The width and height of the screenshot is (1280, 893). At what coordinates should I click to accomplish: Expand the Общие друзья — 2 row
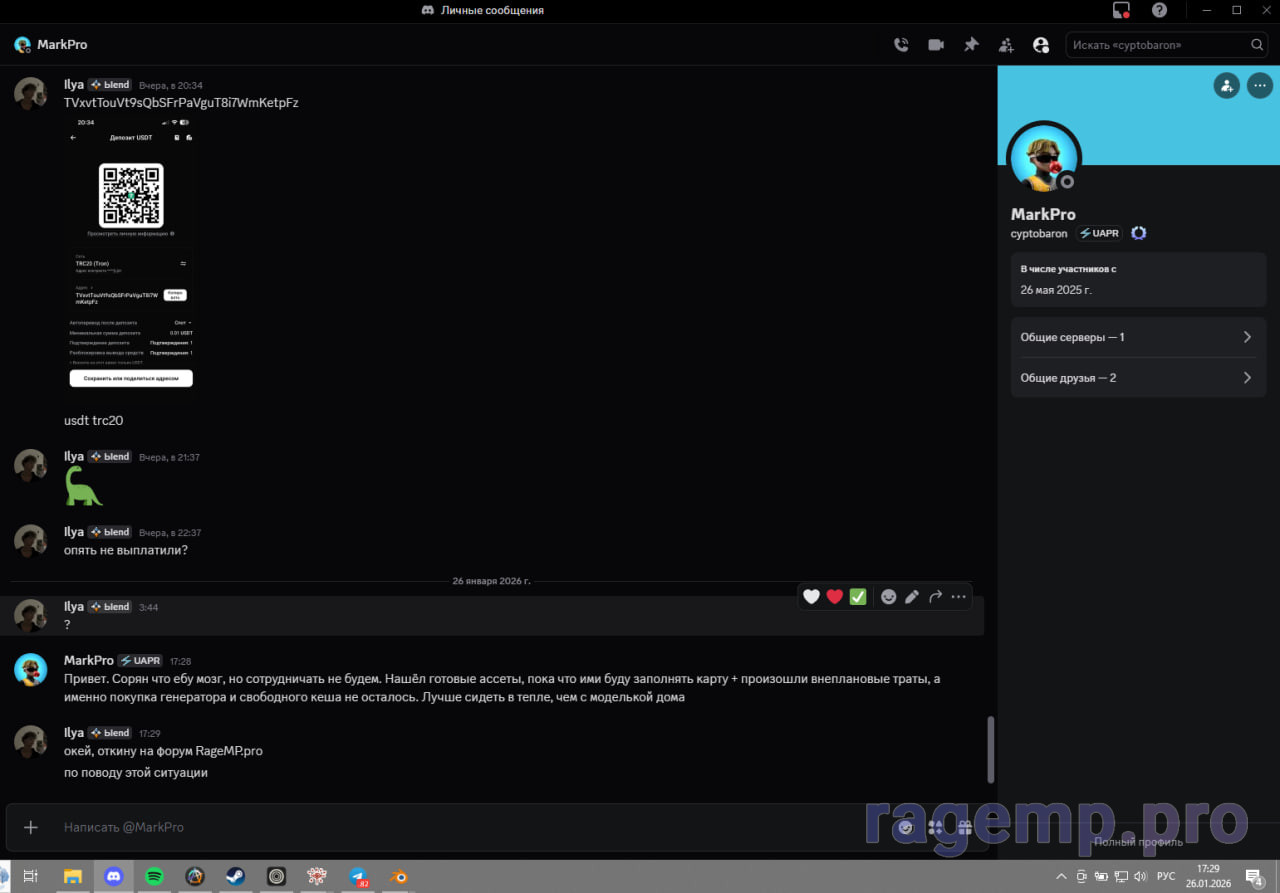(x=1138, y=378)
